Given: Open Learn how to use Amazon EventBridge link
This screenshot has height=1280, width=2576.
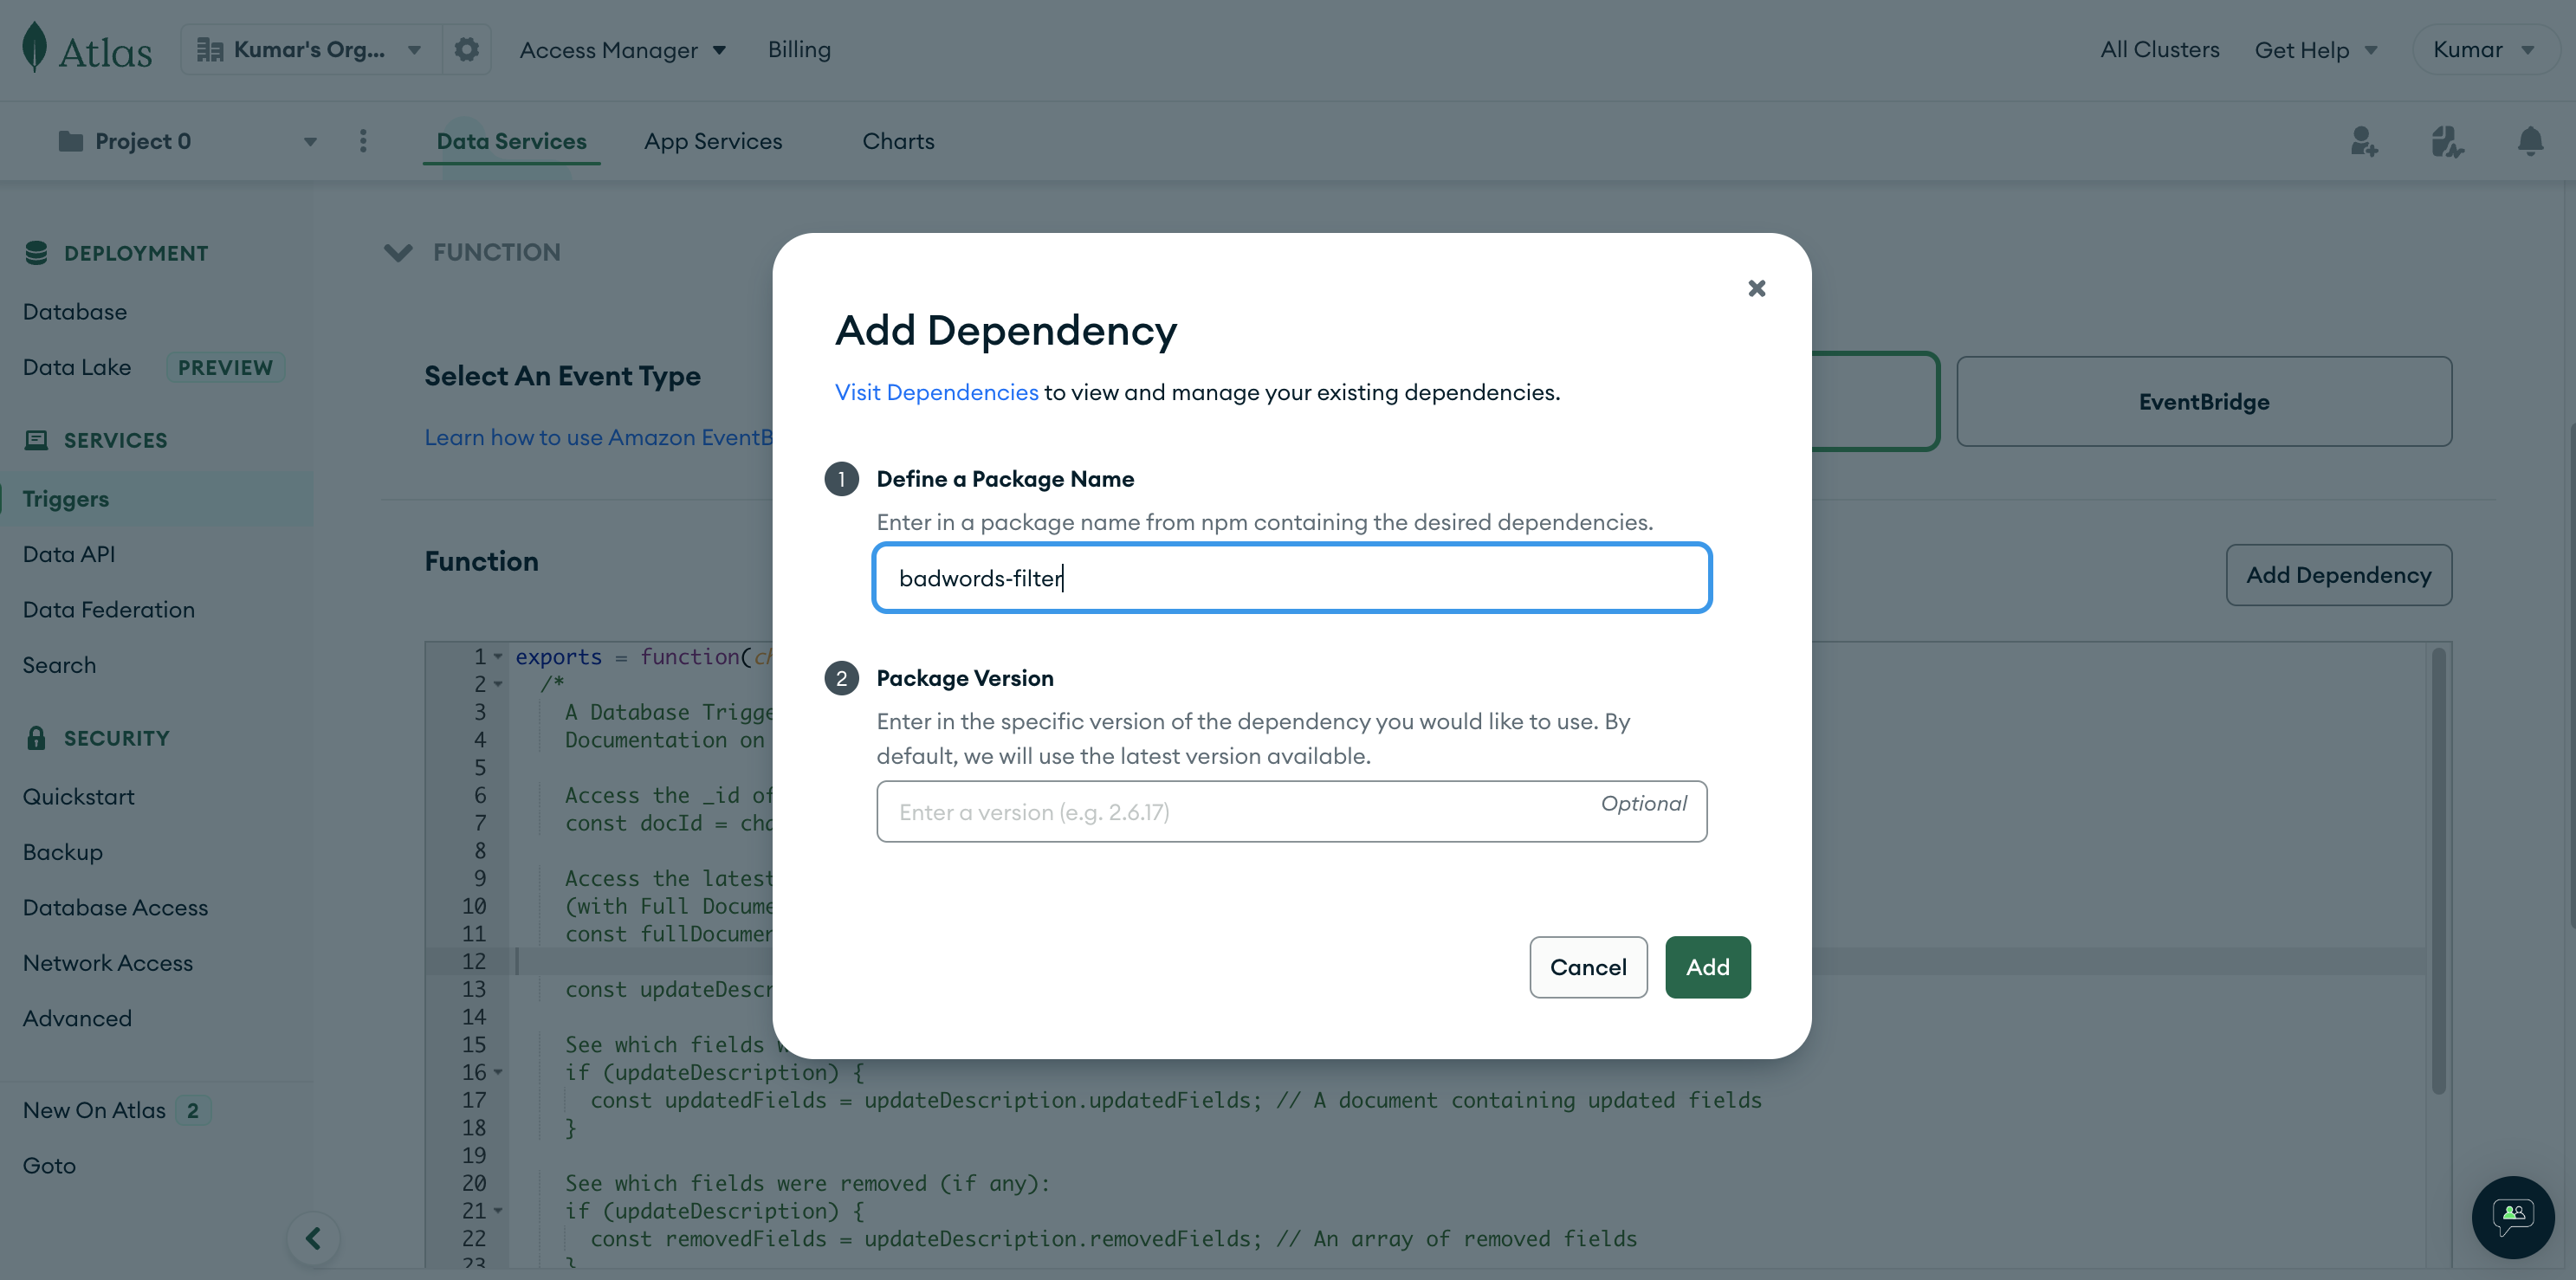Looking at the screenshot, I should [x=598, y=437].
